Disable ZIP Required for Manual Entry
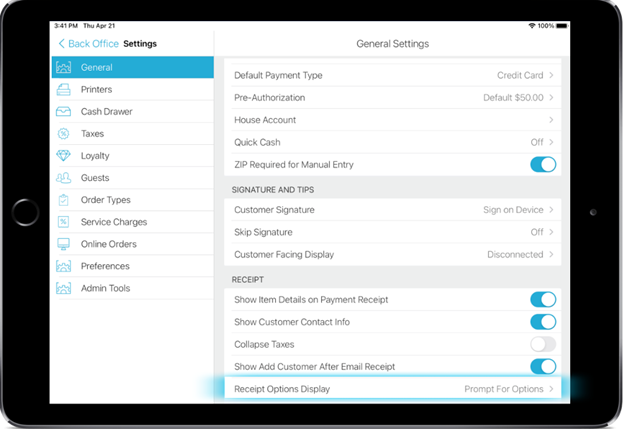 click(542, 164)
